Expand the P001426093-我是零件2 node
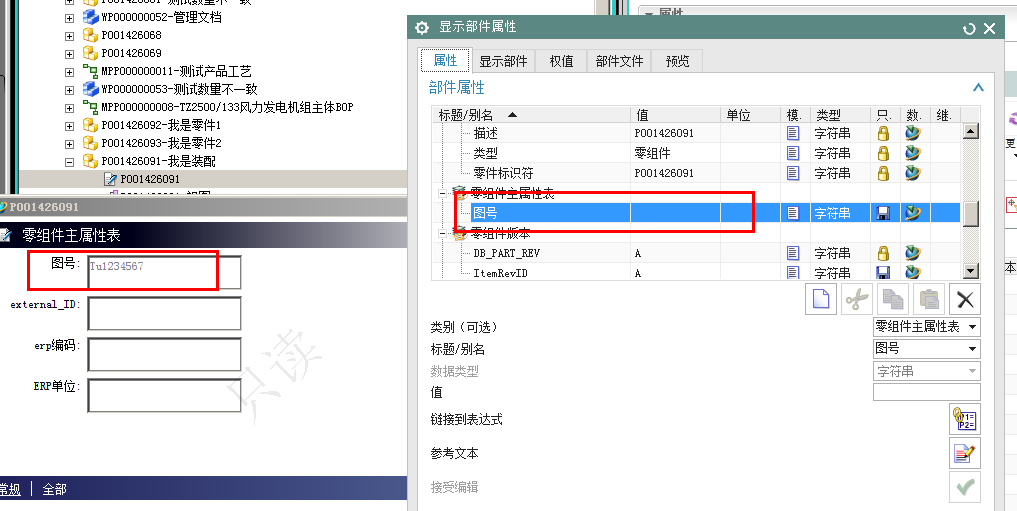 tap(69, 145)
